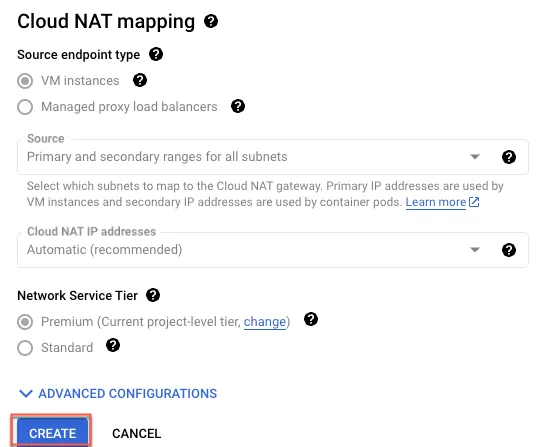545x447 pixels.
Task: Select the VM instances radio button
Action: coord(25,81)
